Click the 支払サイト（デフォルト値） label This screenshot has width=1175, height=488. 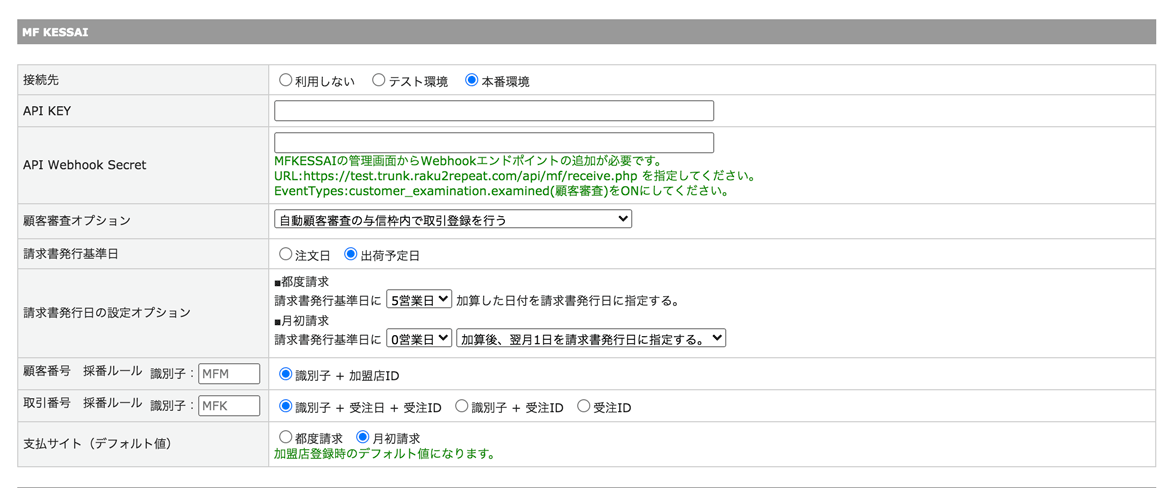click(99, 443)
